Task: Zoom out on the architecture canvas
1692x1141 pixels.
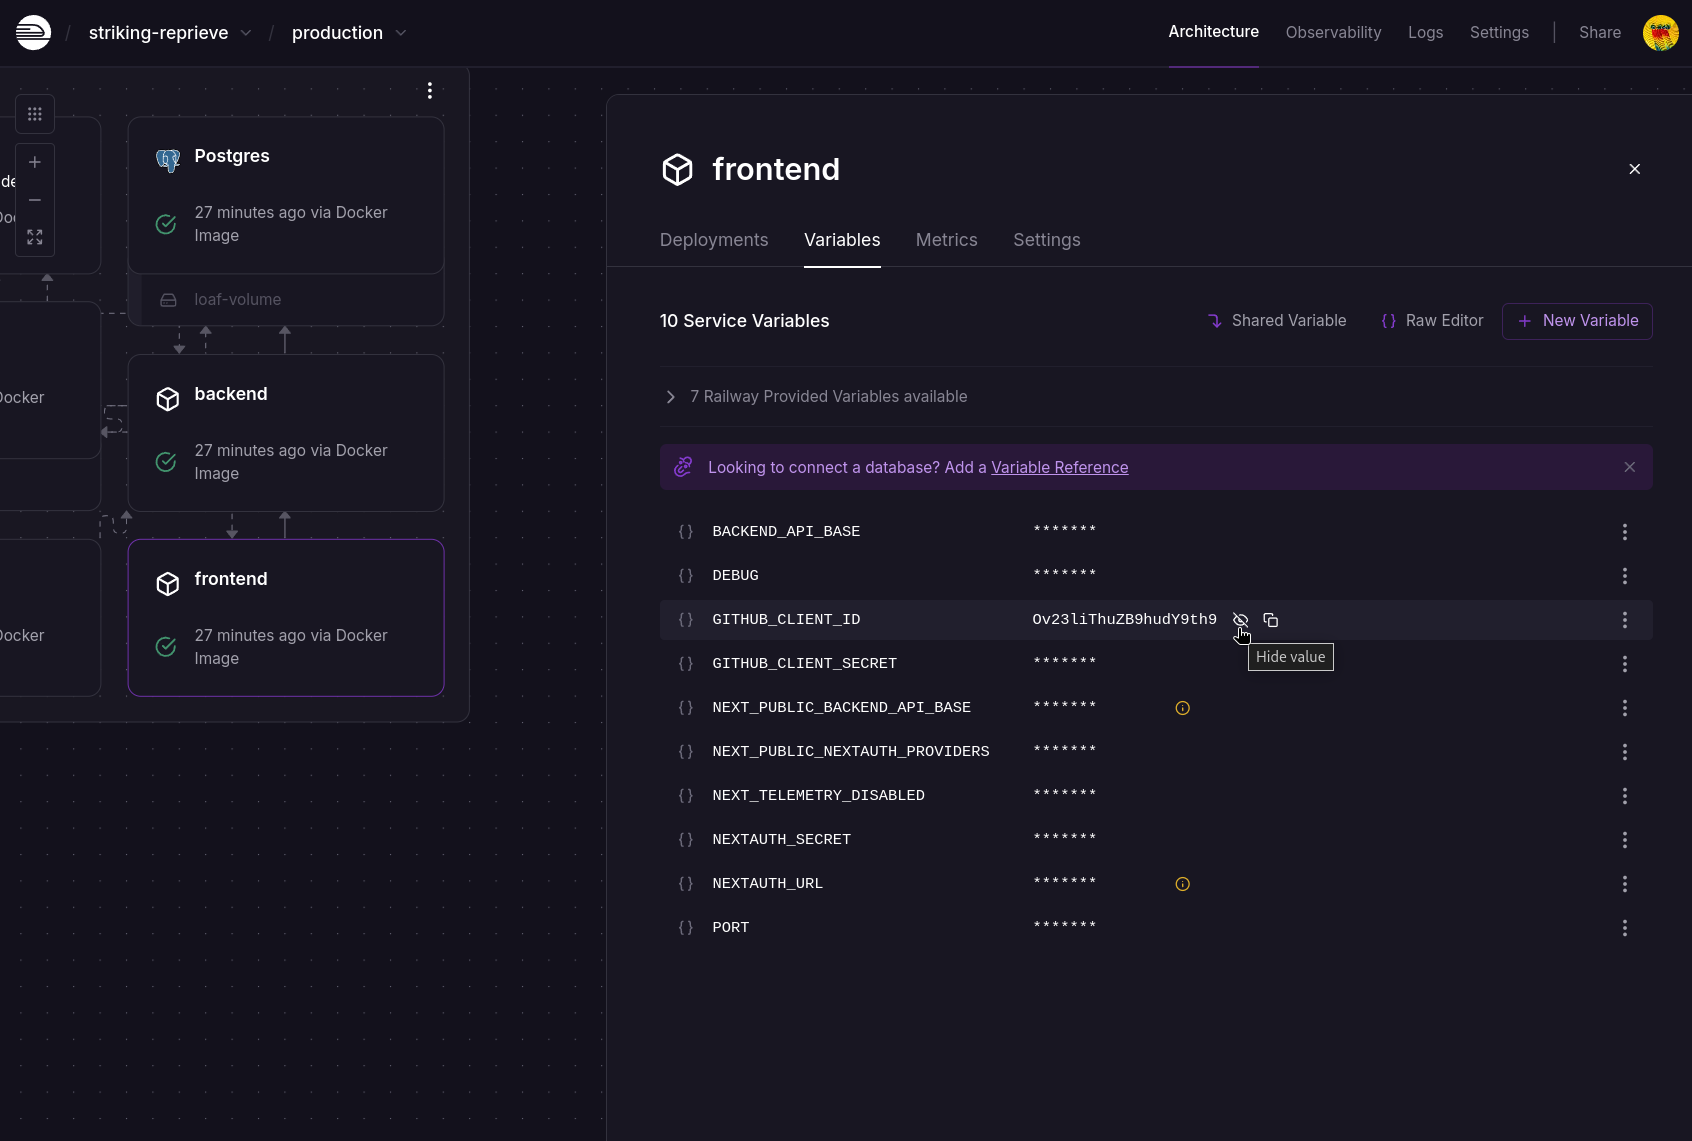Action: tap(34, 200)
